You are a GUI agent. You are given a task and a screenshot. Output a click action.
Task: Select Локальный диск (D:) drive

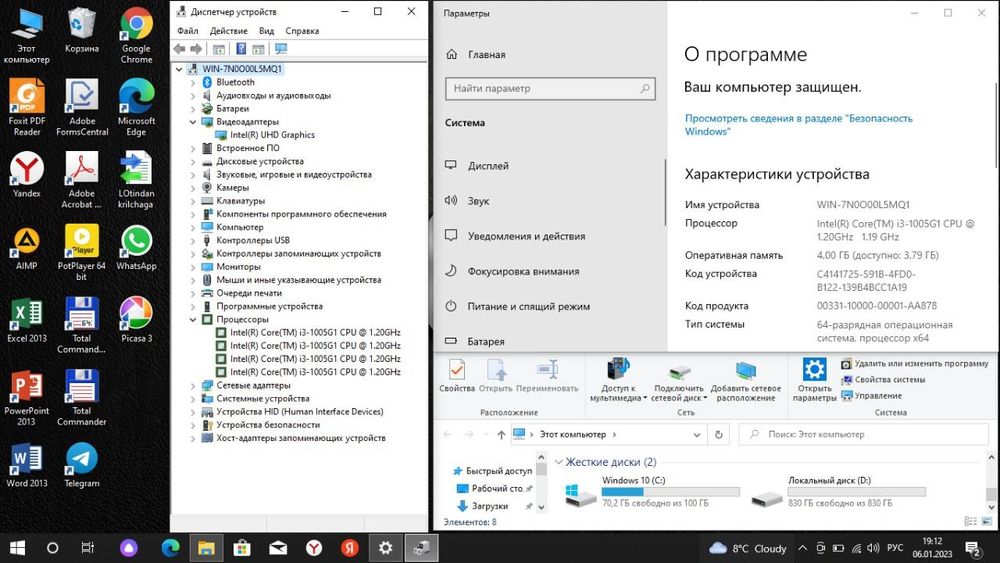838,492
